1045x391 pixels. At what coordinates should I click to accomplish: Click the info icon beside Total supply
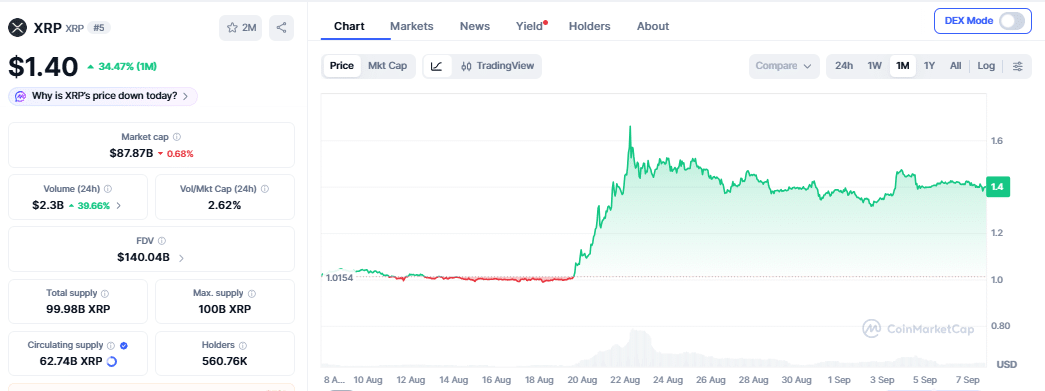coord(105,293)
